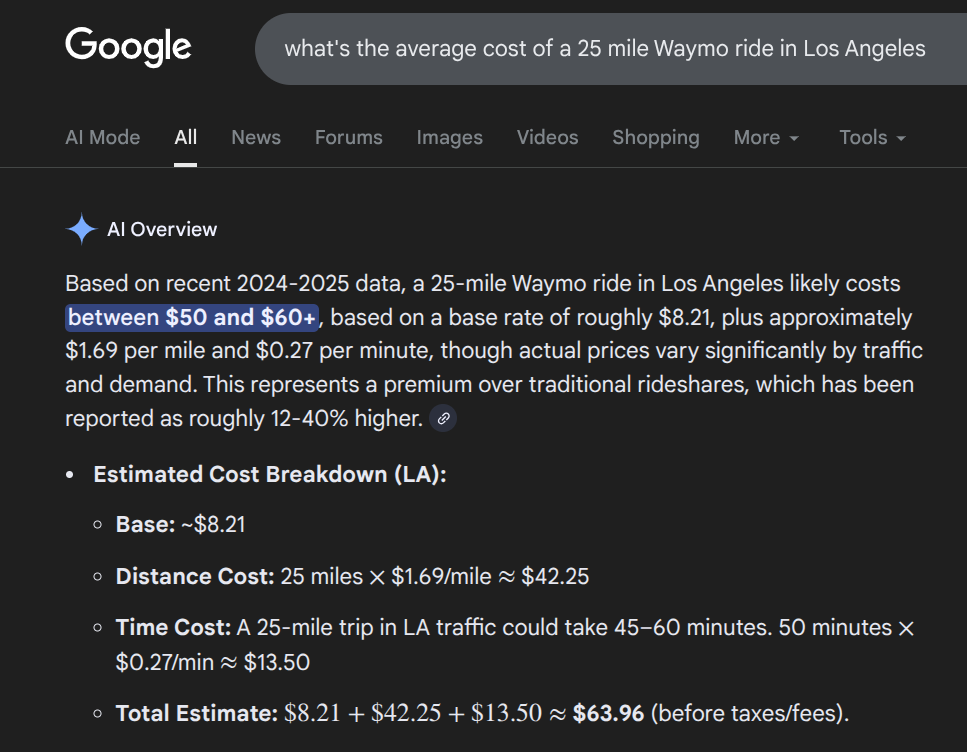Screen dimensions: 967x752
Task: Click inside the Waymo search query box
Action: tap(604, 49)
